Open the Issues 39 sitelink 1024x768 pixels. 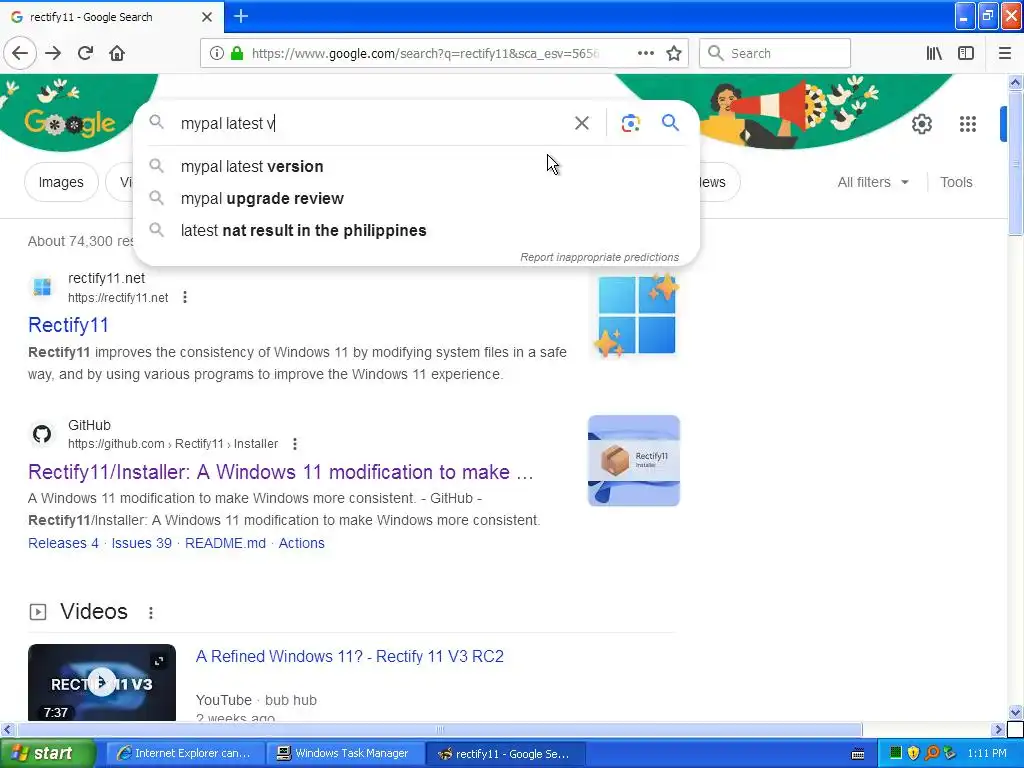[x=142, y=543]
